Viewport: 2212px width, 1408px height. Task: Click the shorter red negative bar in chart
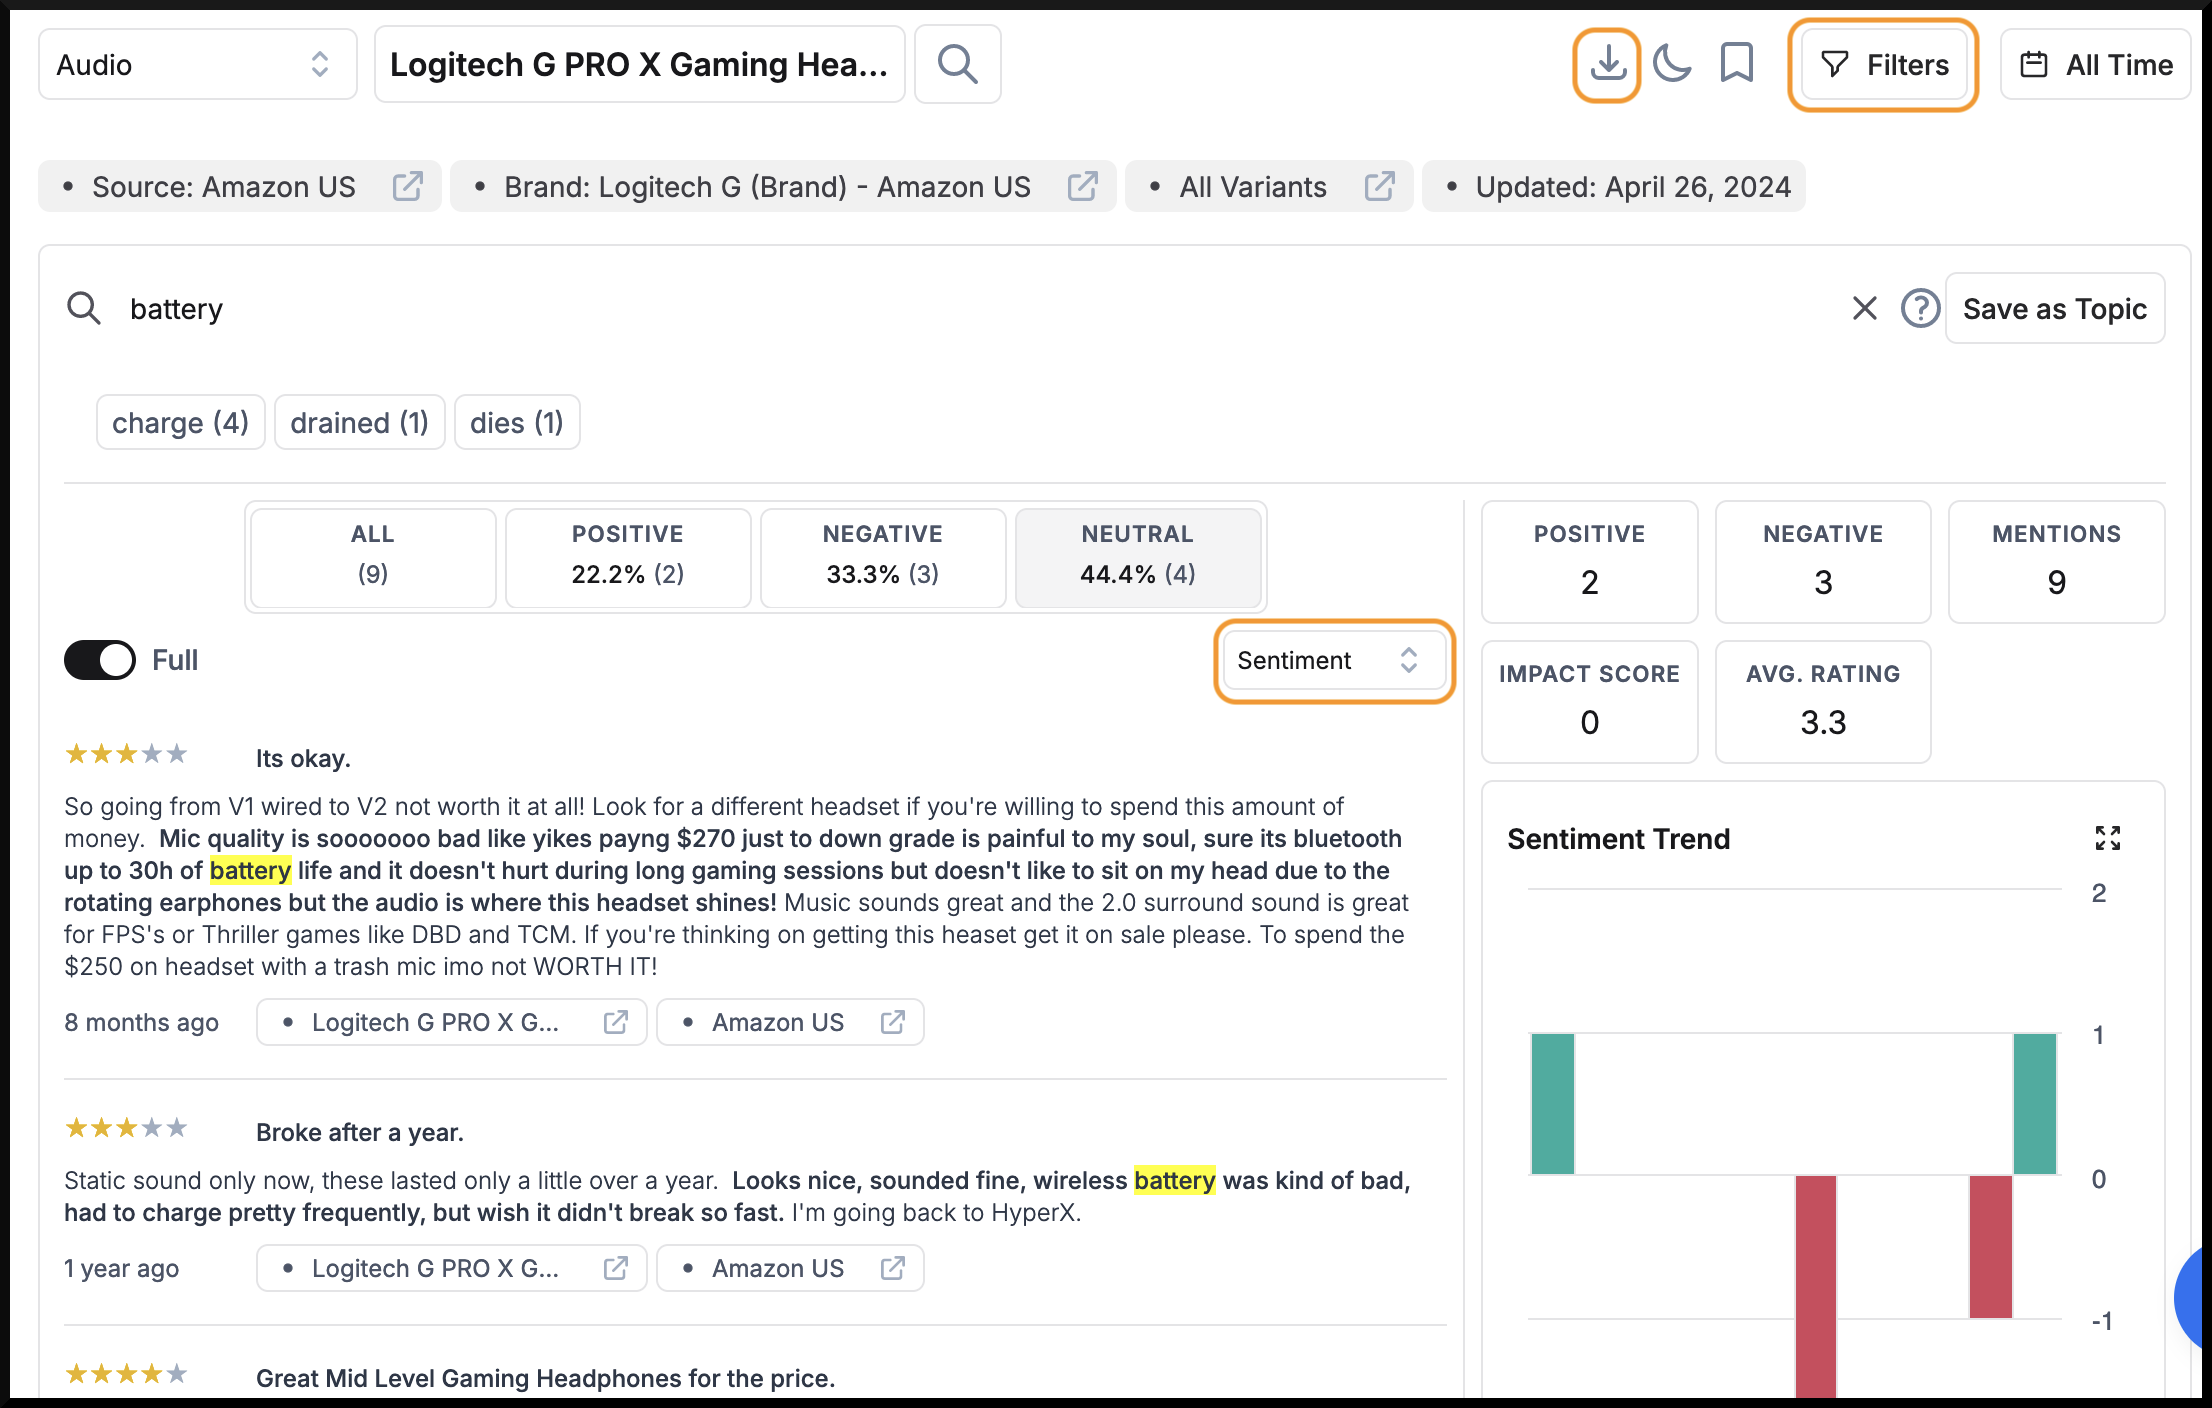[x=1990, y=1247]
